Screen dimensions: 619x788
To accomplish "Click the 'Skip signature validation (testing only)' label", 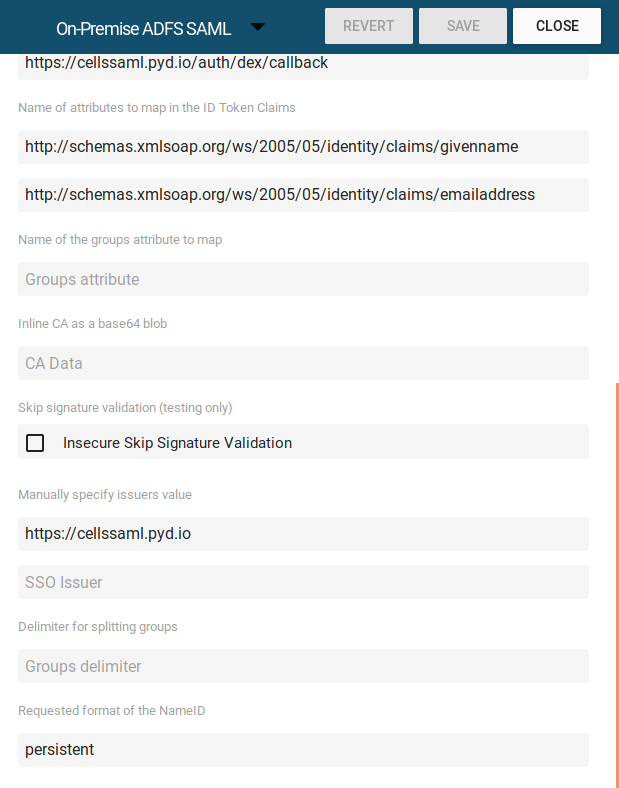I will tap(125, 408).
